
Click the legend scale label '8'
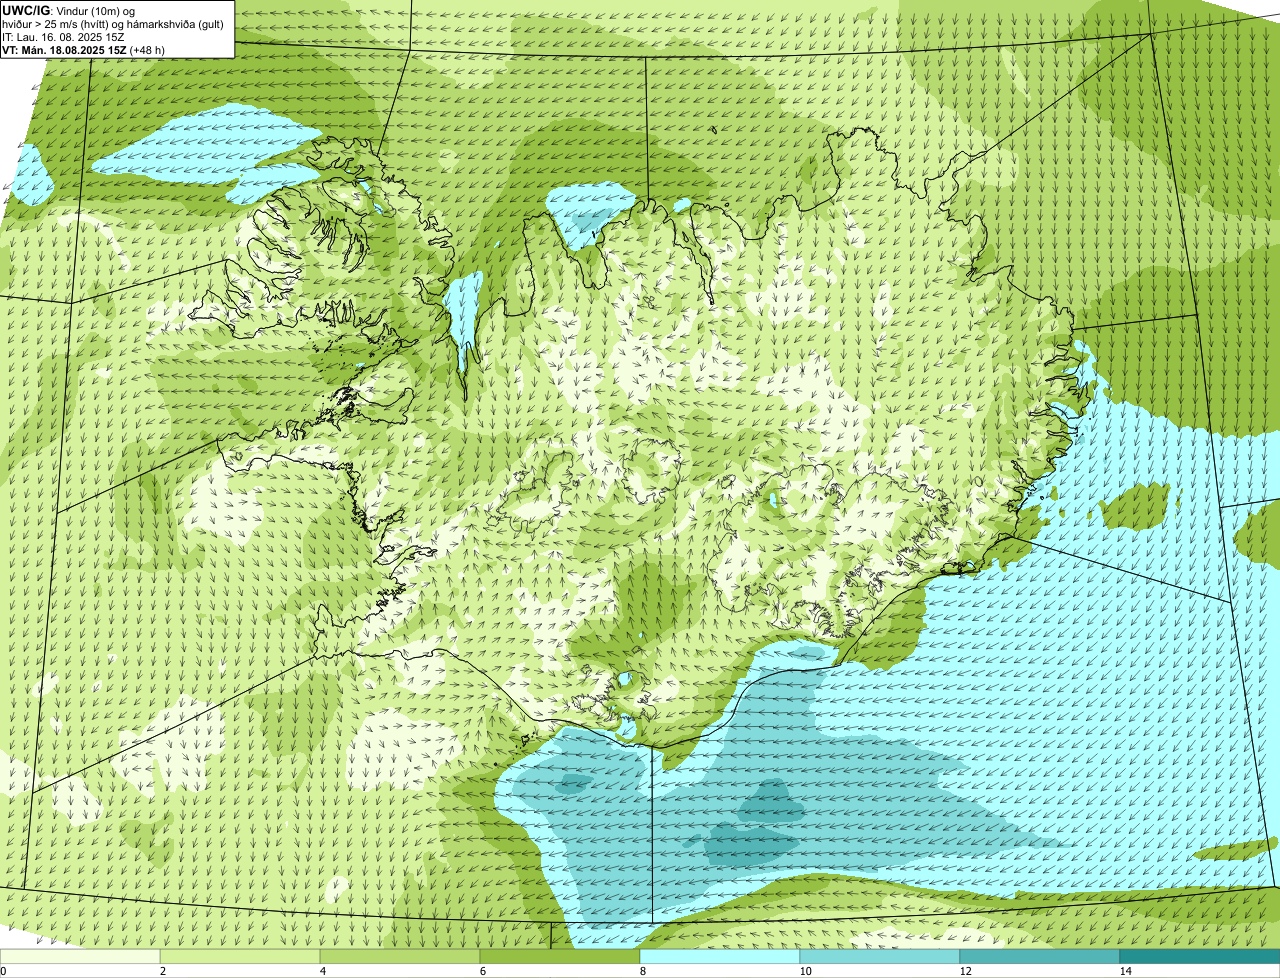pos(643,971)
